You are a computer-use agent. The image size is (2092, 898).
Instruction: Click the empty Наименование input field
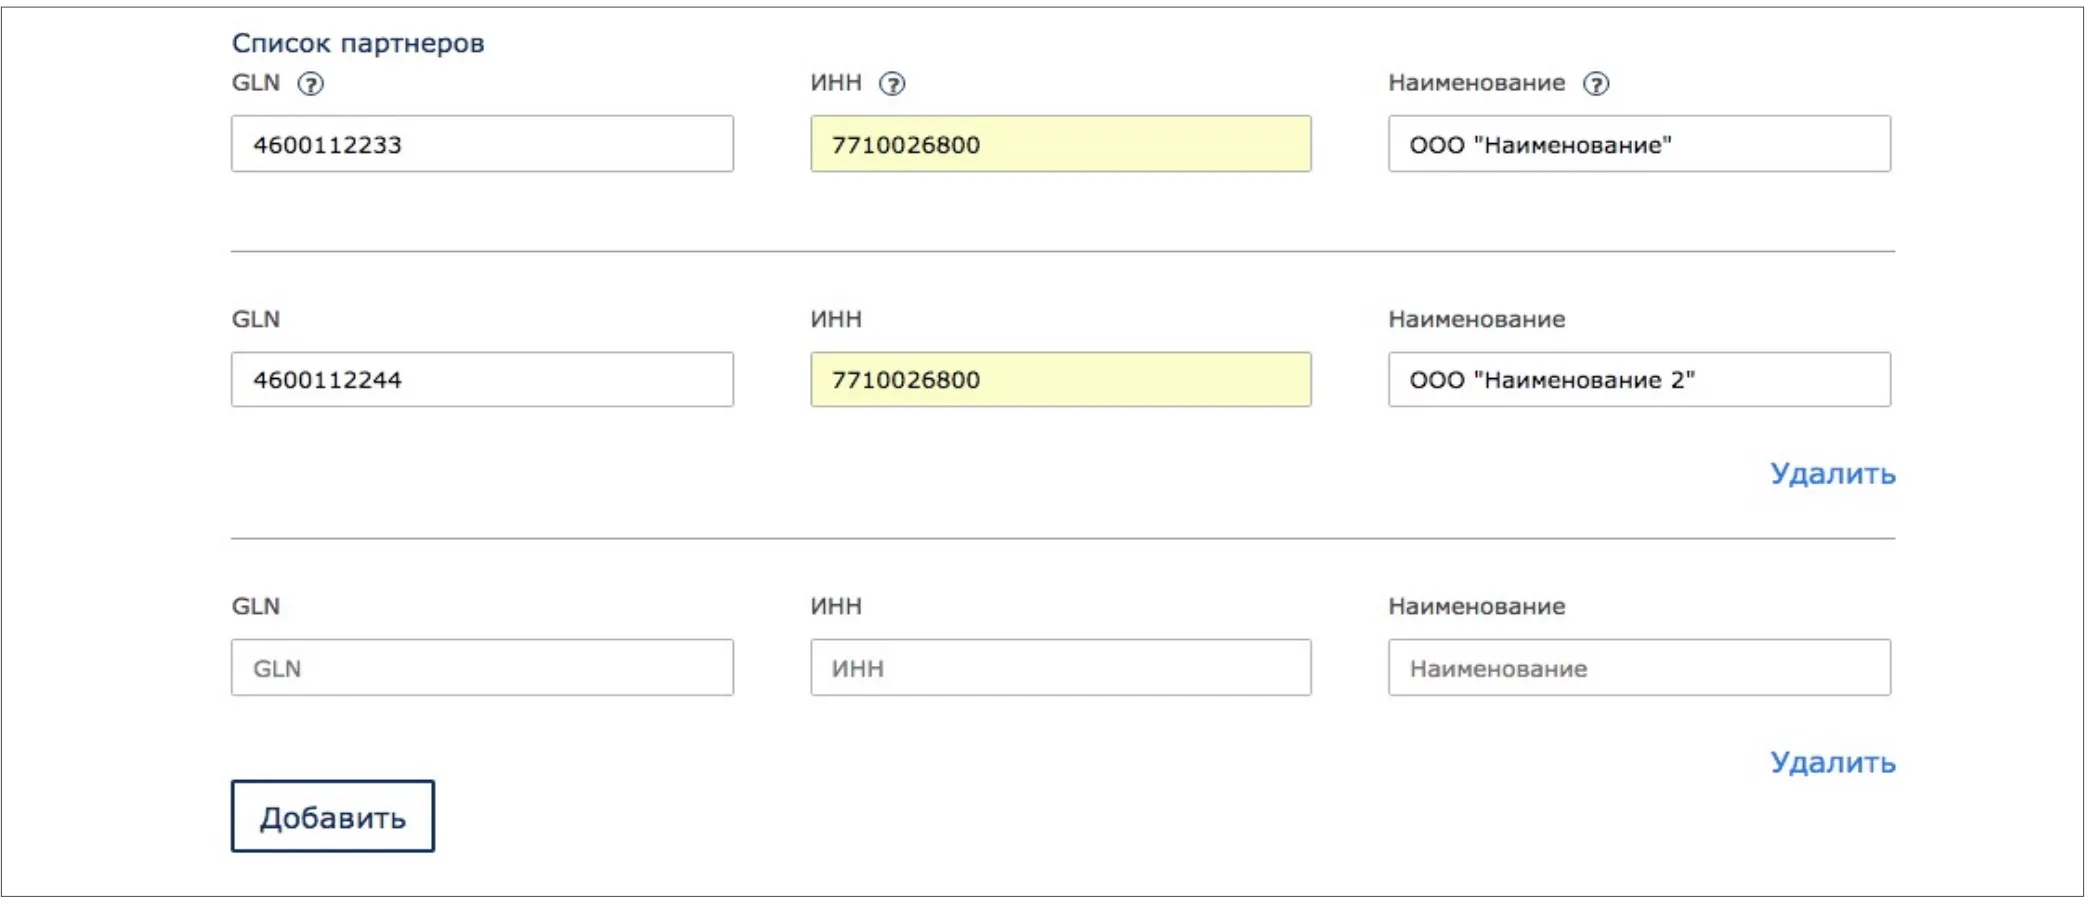pyautogui.click(x=1638, y=668)
